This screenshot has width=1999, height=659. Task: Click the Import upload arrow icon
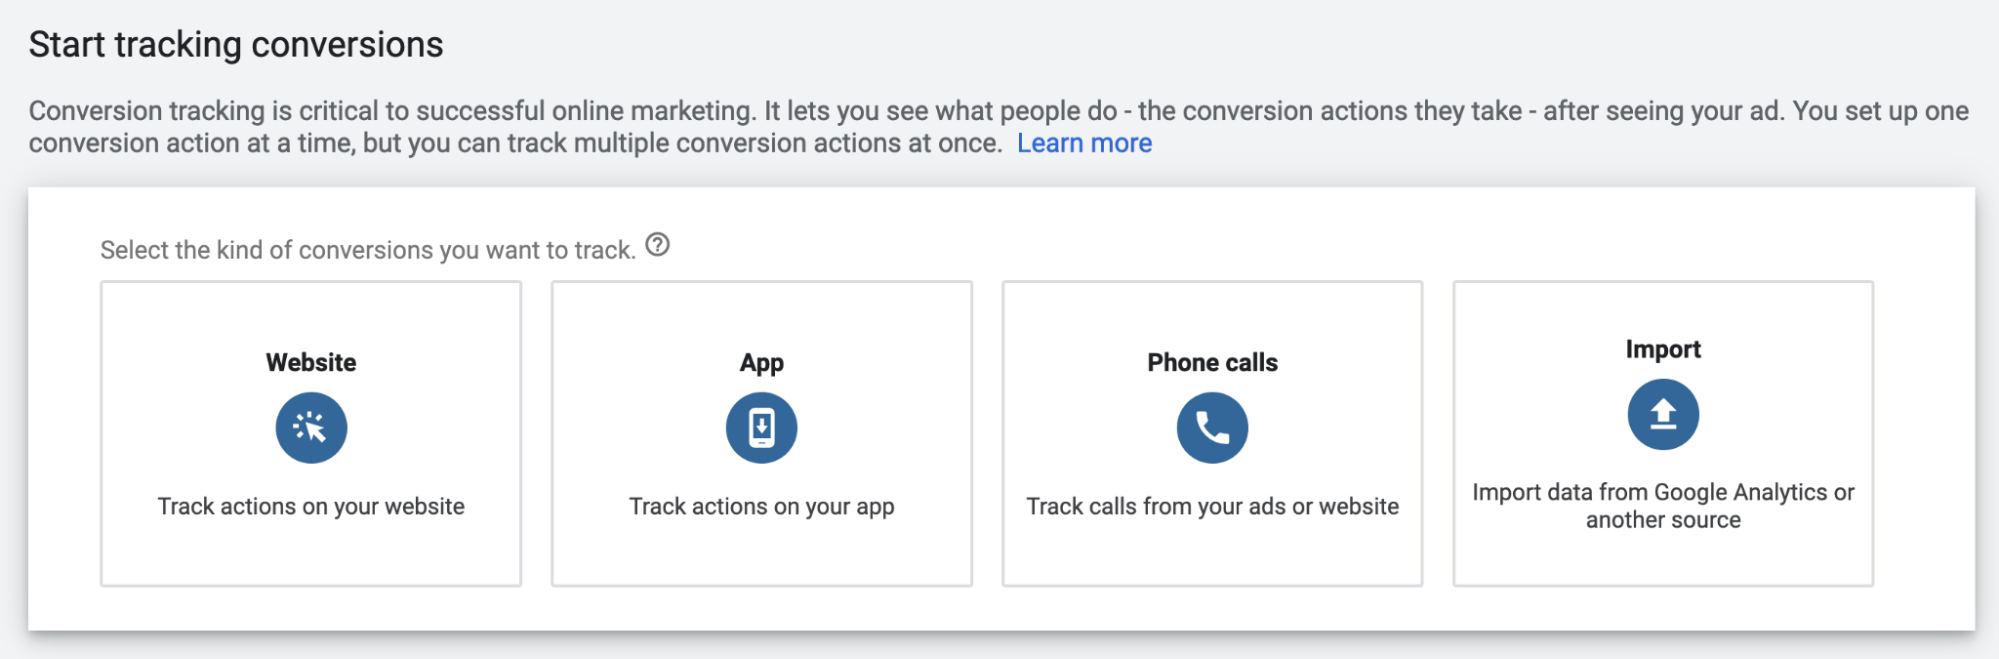1663,414
